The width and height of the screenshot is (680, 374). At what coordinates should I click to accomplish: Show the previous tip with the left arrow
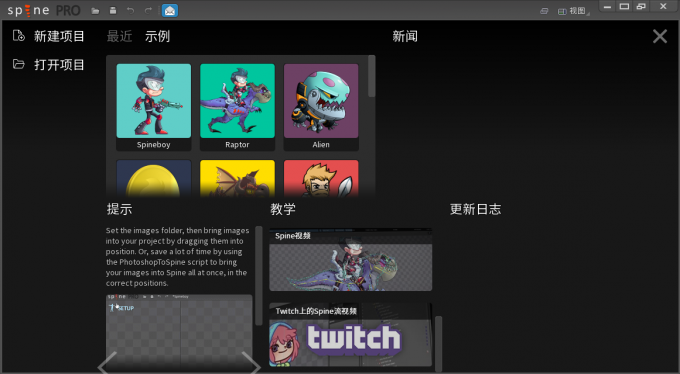tap(108, 363)
